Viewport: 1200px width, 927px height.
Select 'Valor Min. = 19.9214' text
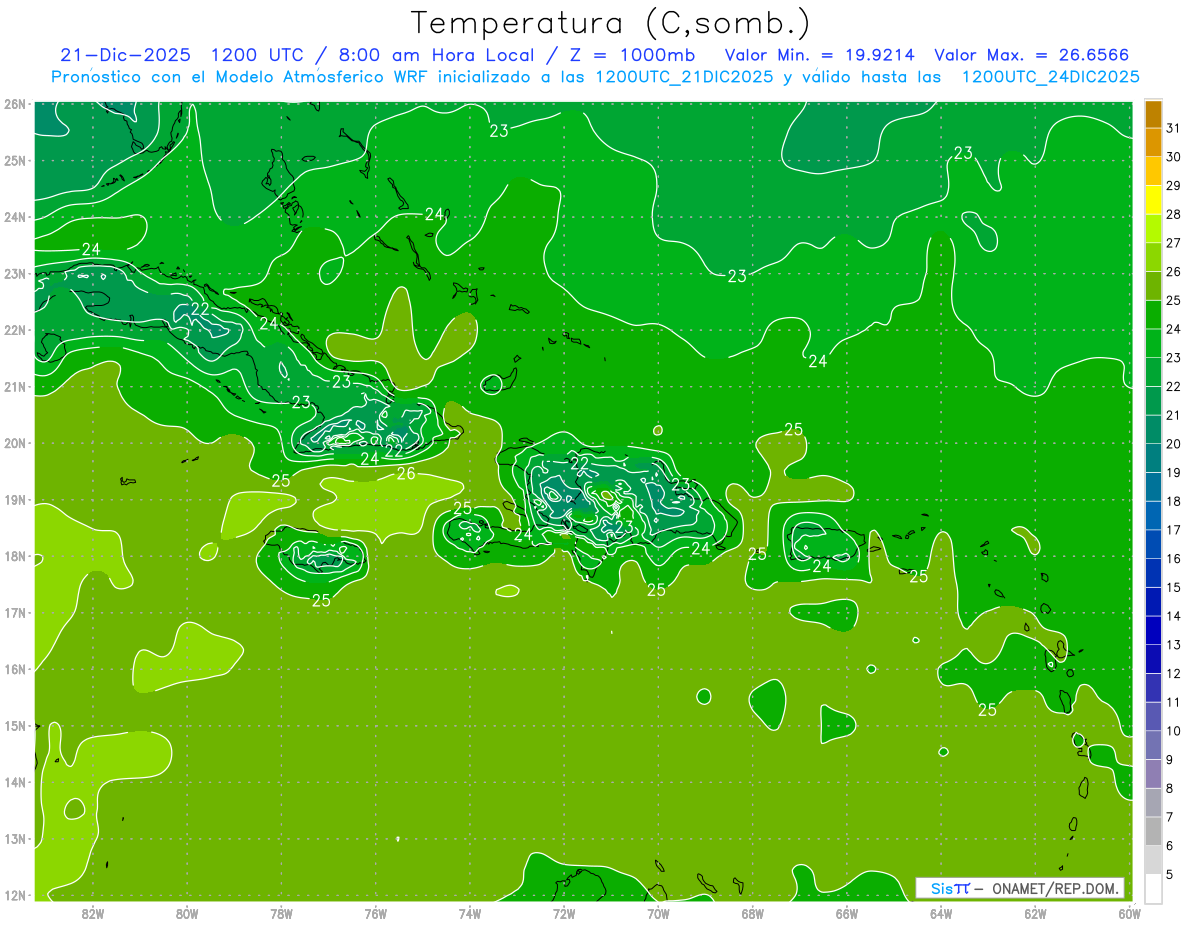[x=821, y=55]
